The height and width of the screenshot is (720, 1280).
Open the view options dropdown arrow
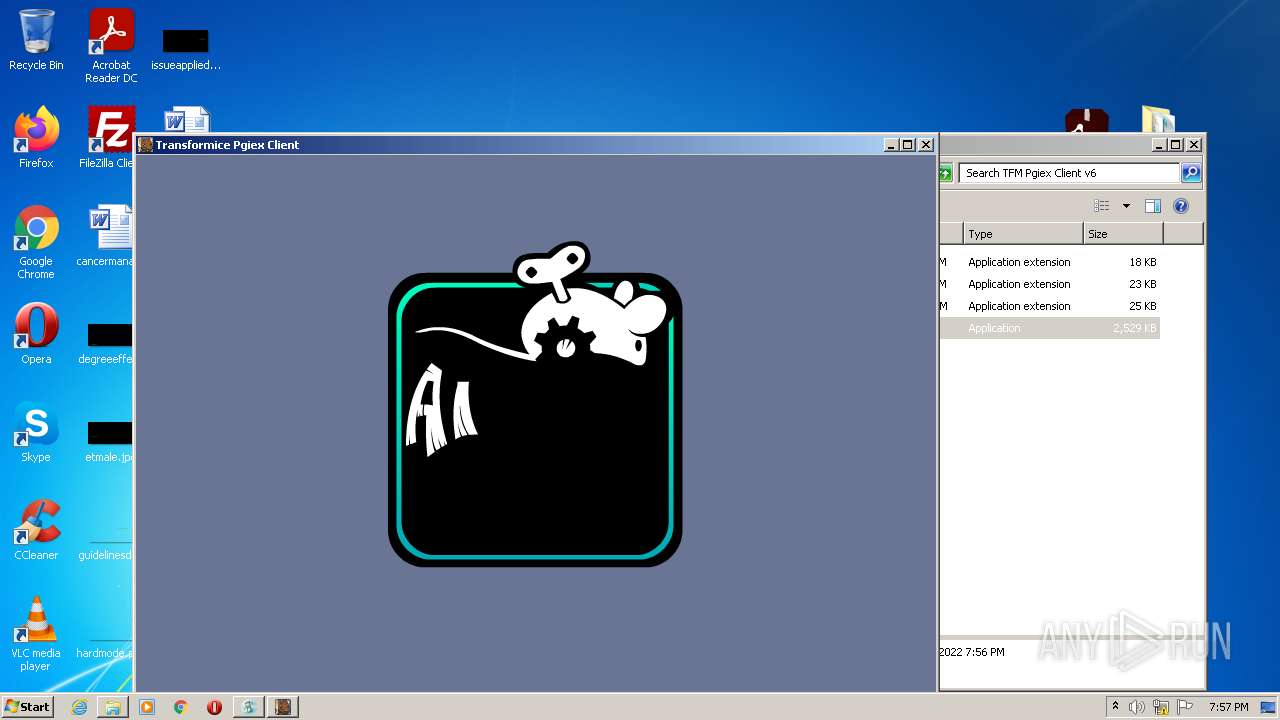1126,206
